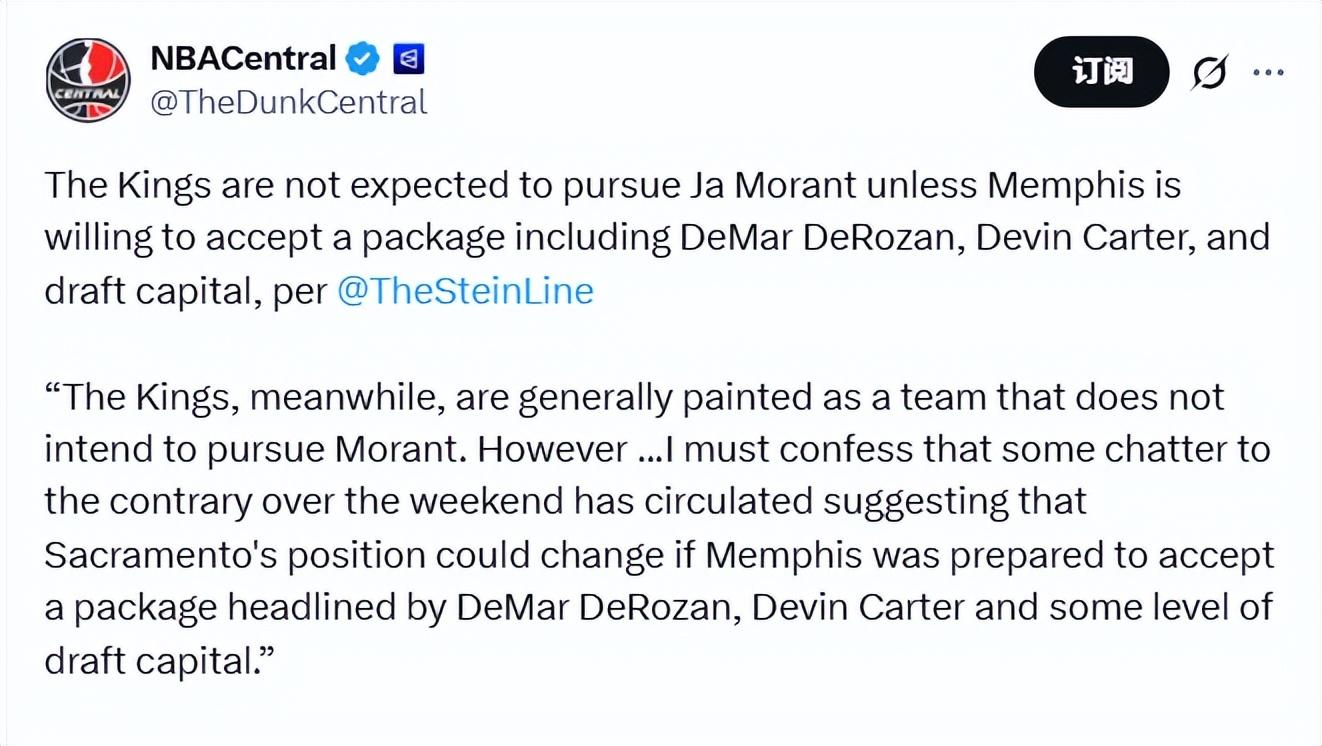The height and width of the screenshot is (746, 1322).
Task: Click the square affiliate badge beside the checkmark
Action: point(408,60)
